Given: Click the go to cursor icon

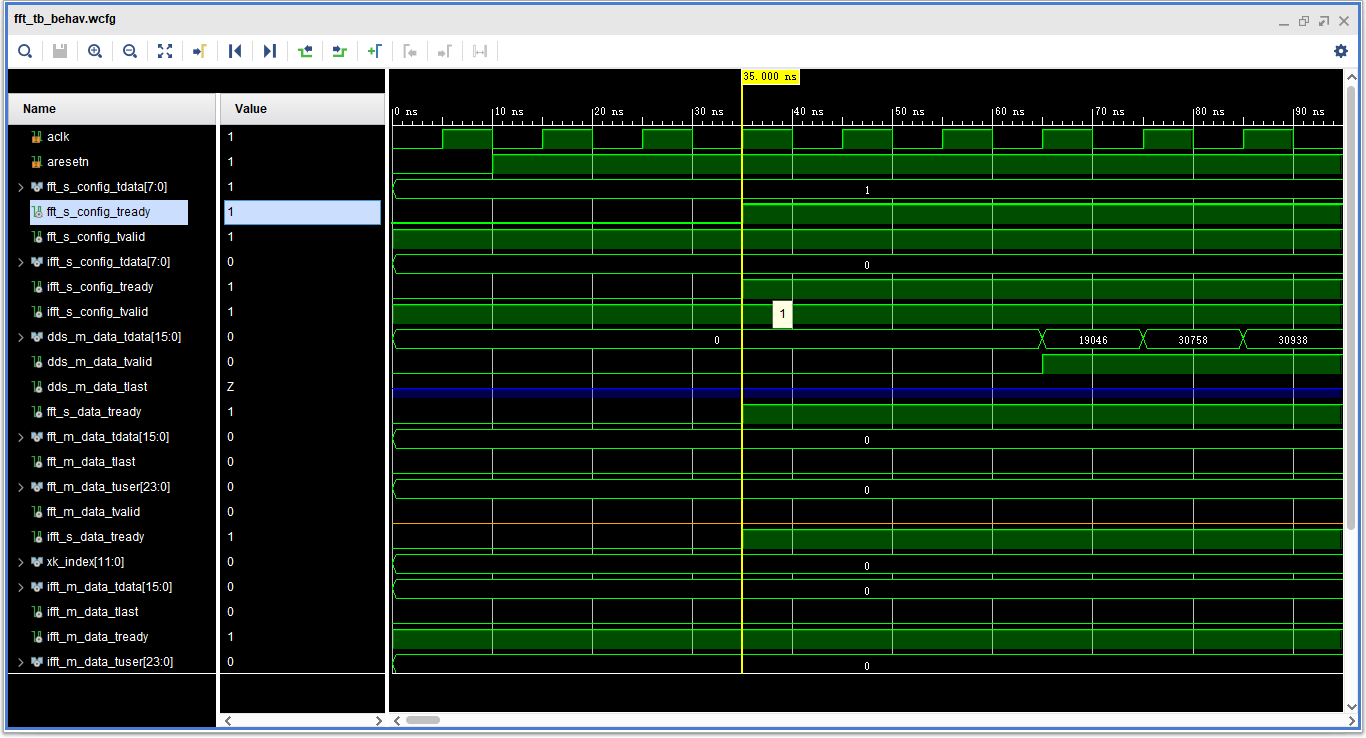Looking at the screenshot, I should (199, 51).
